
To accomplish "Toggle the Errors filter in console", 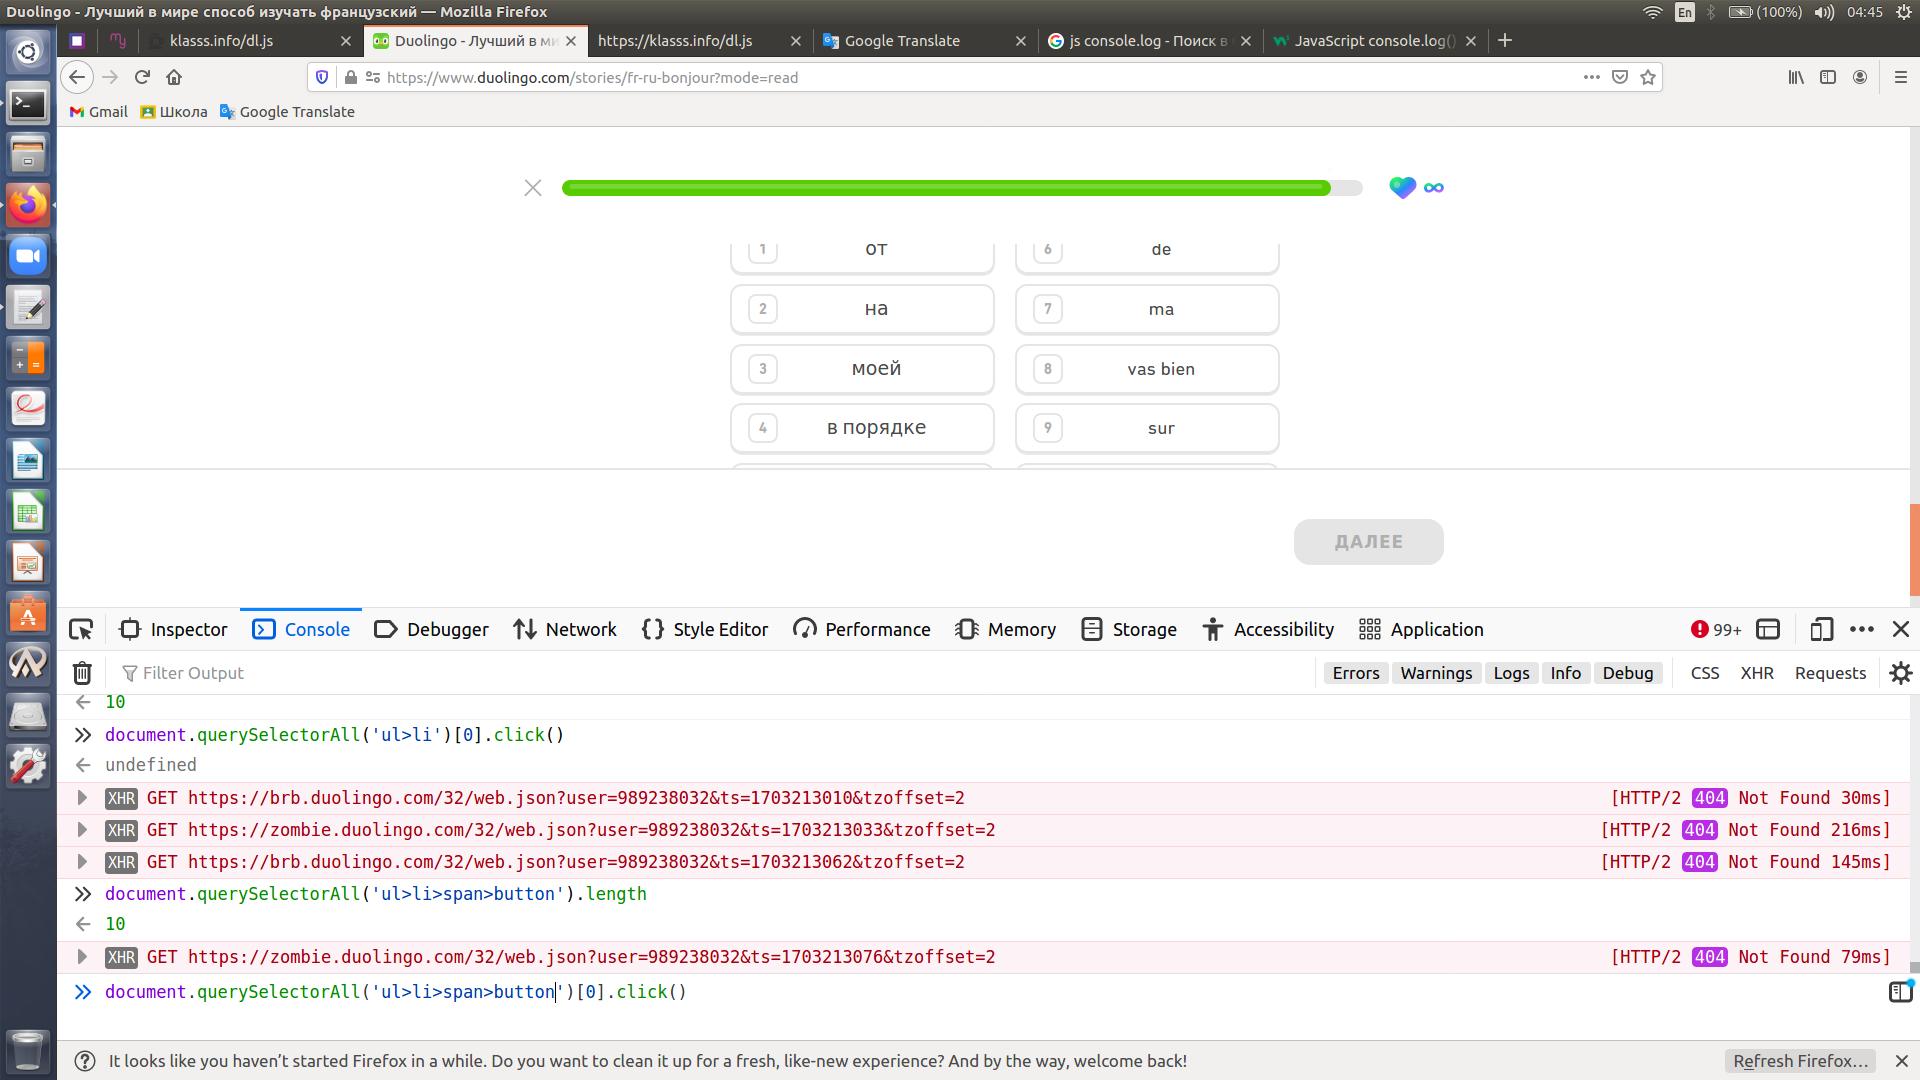I will coord(1355,673).
